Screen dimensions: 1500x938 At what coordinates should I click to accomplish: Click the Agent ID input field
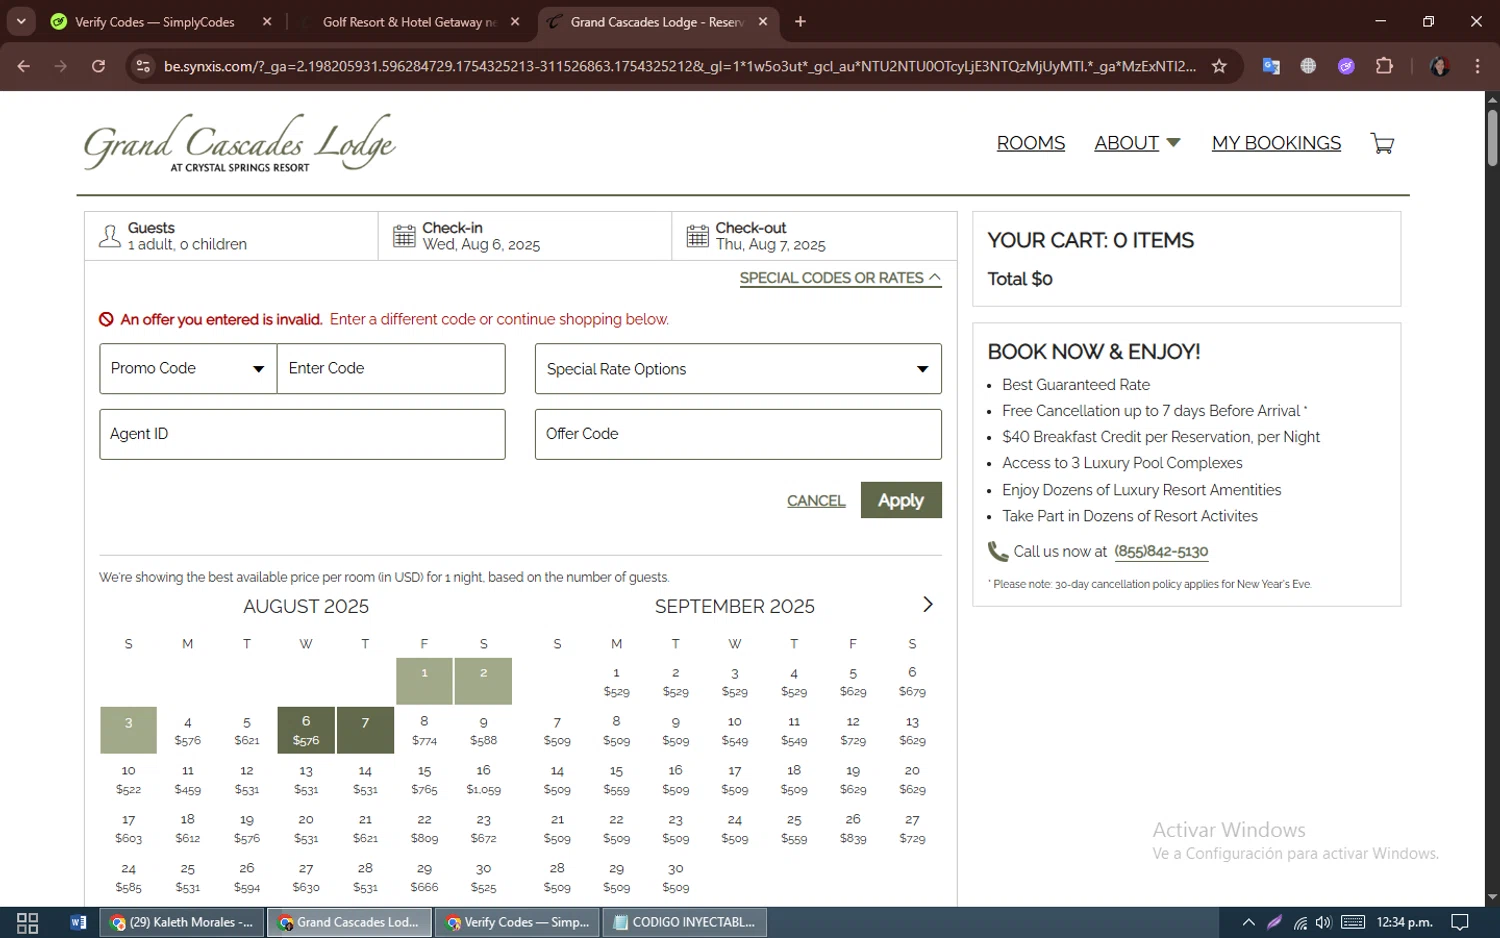click(x=302, y=434)
